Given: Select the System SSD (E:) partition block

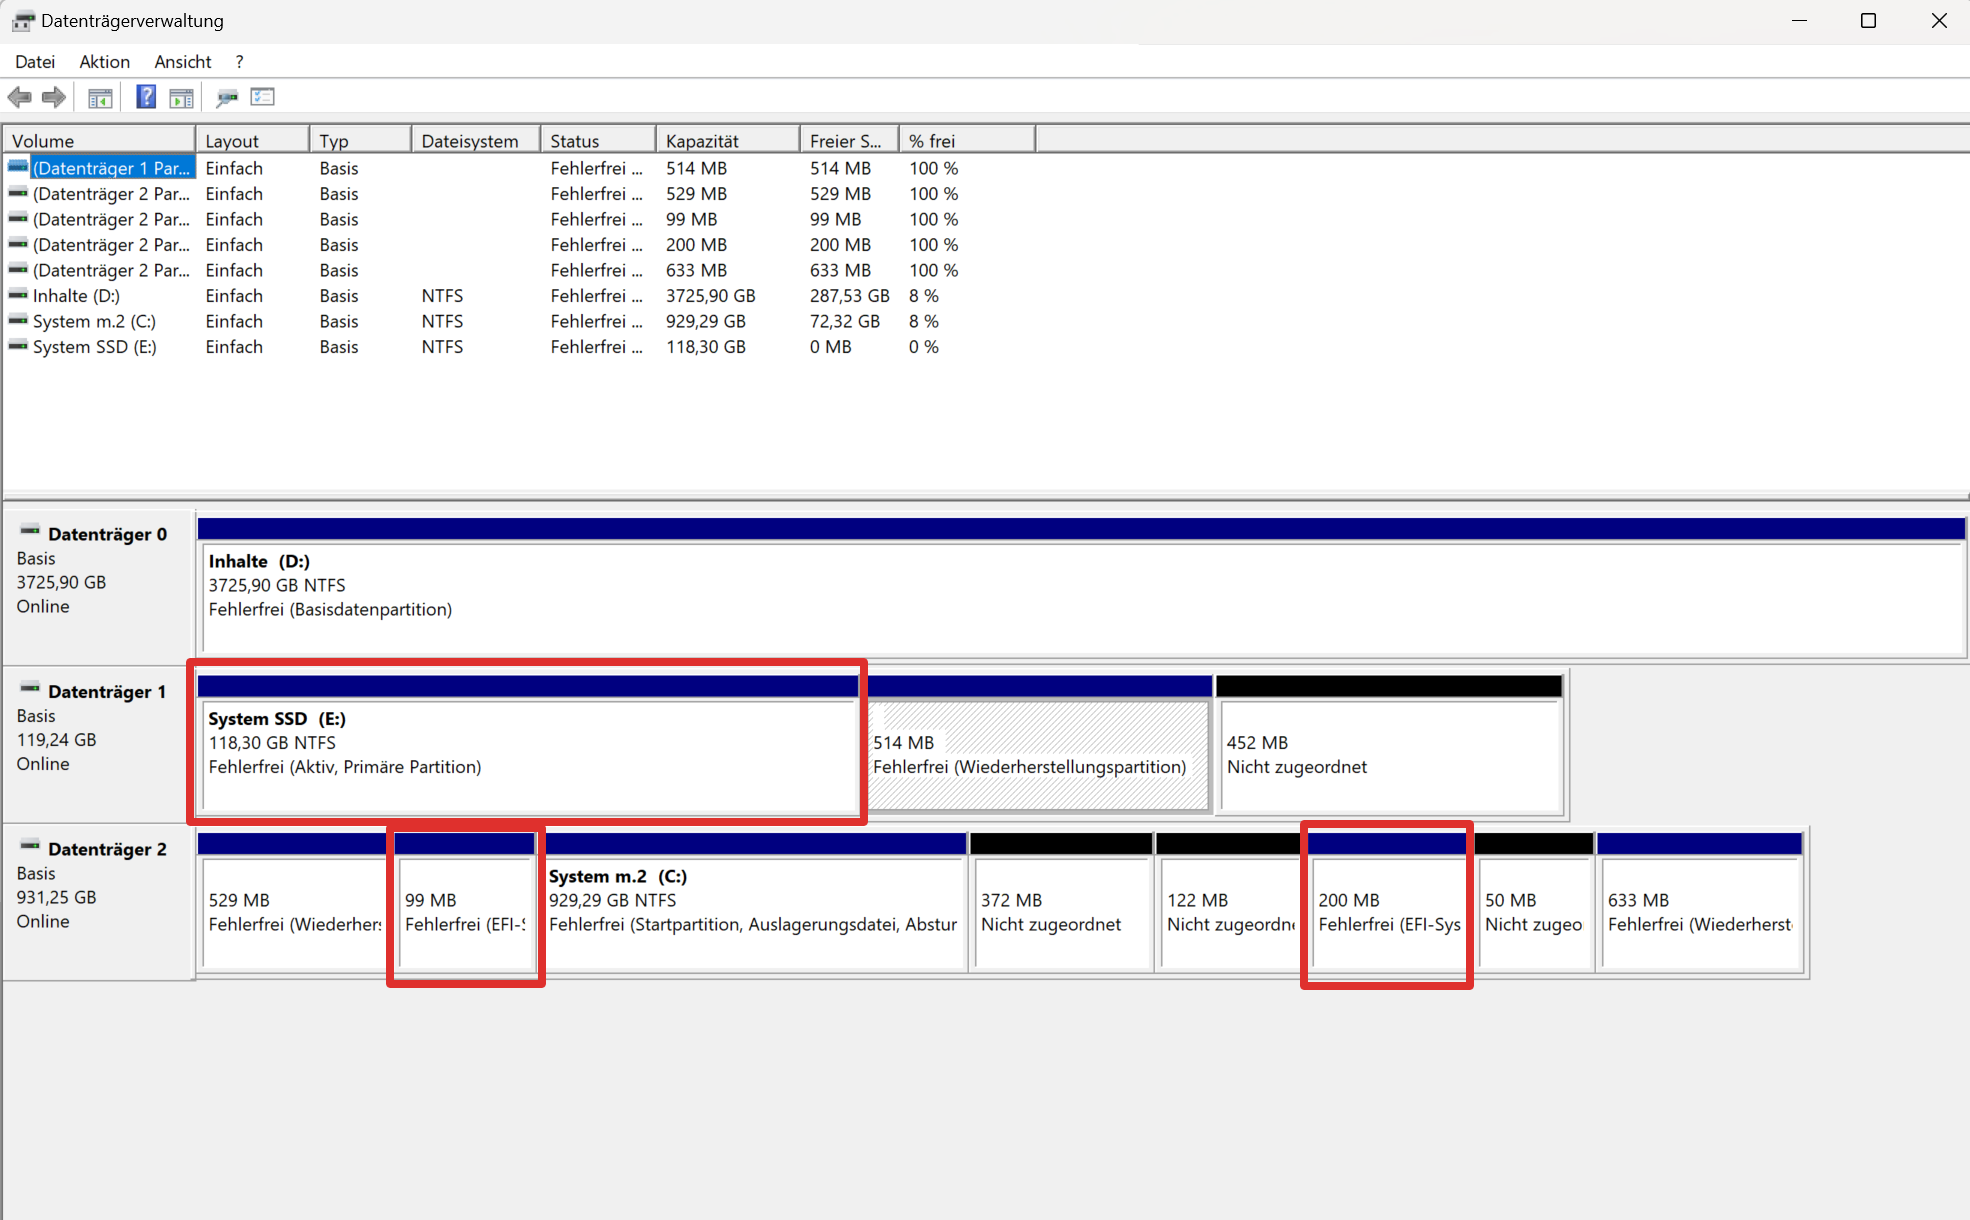Looking at the screenshot, I should [x=528, y=755].
